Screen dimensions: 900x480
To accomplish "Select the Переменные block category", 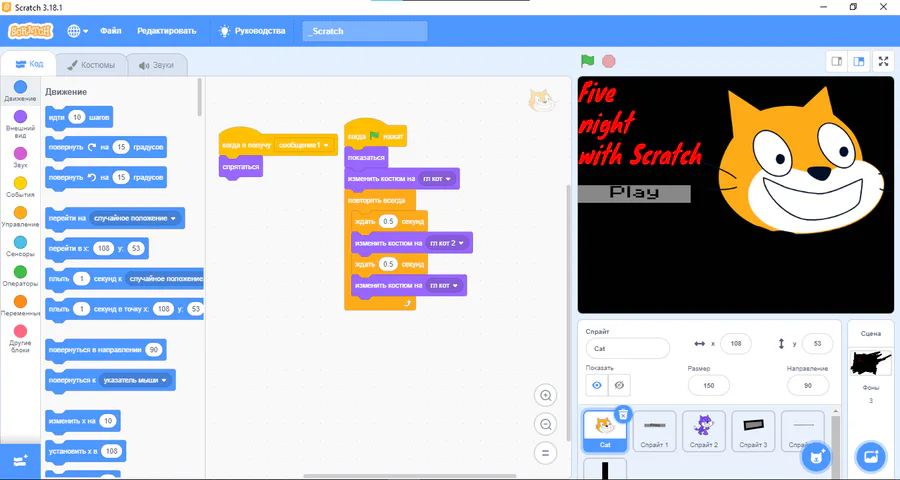I will (20, 306).
